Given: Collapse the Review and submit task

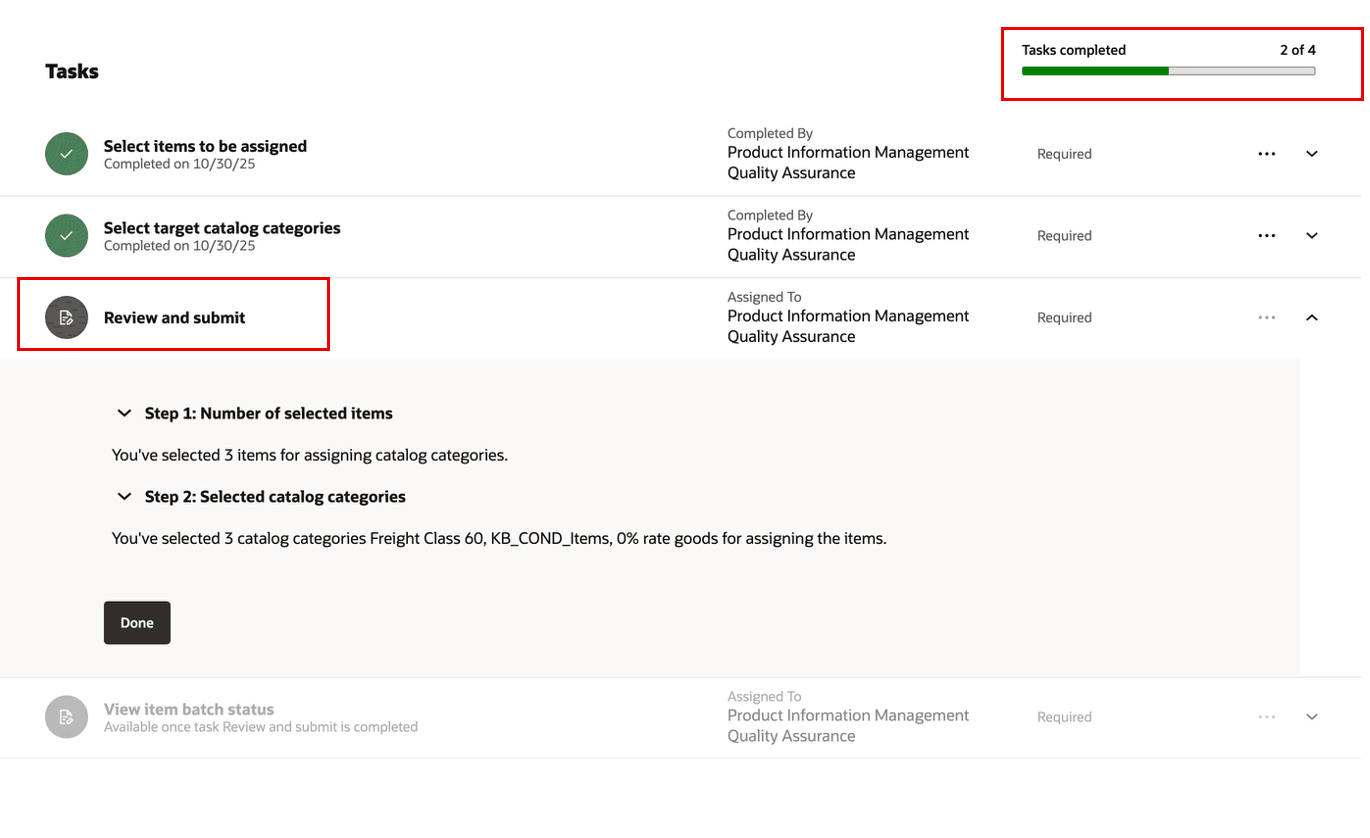Looking at the screenshot, I should tap(1313, 318).
